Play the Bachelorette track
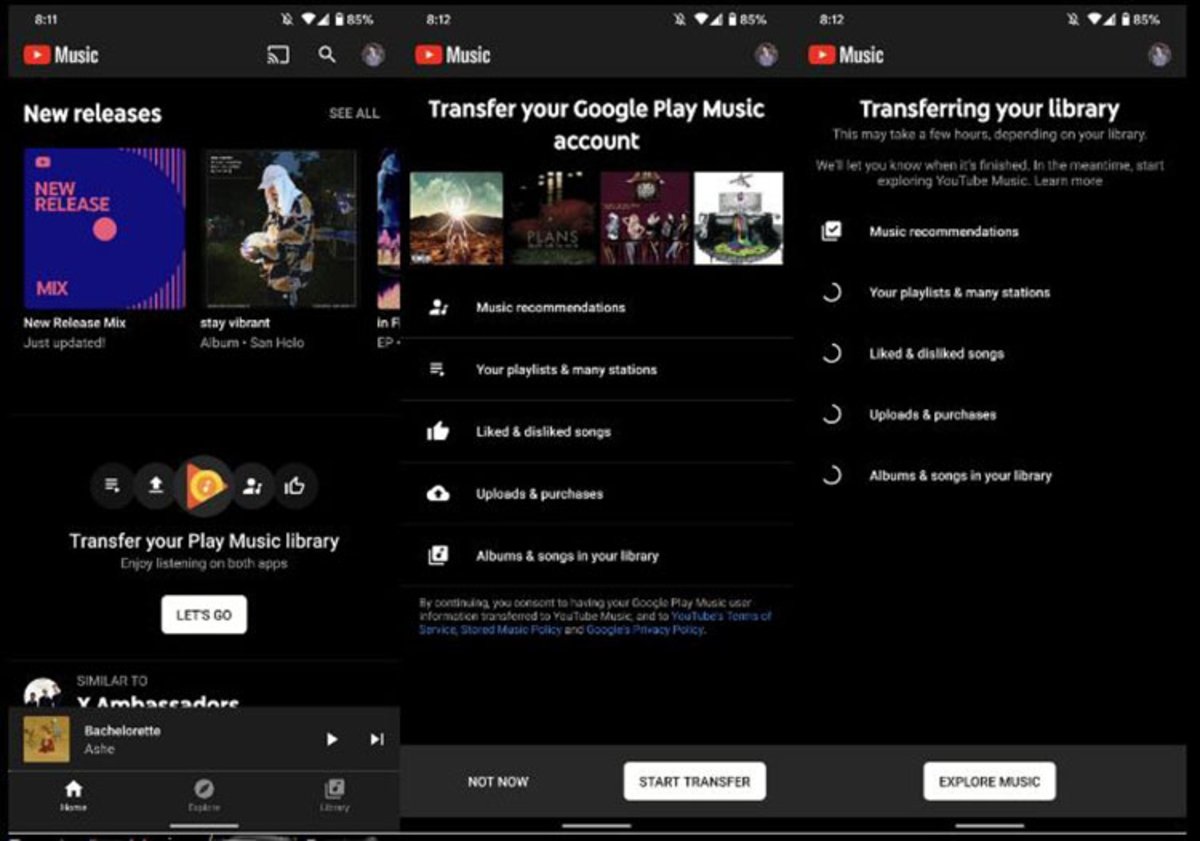The height and width of the screenshot is (841, 1200). [332, 739]
